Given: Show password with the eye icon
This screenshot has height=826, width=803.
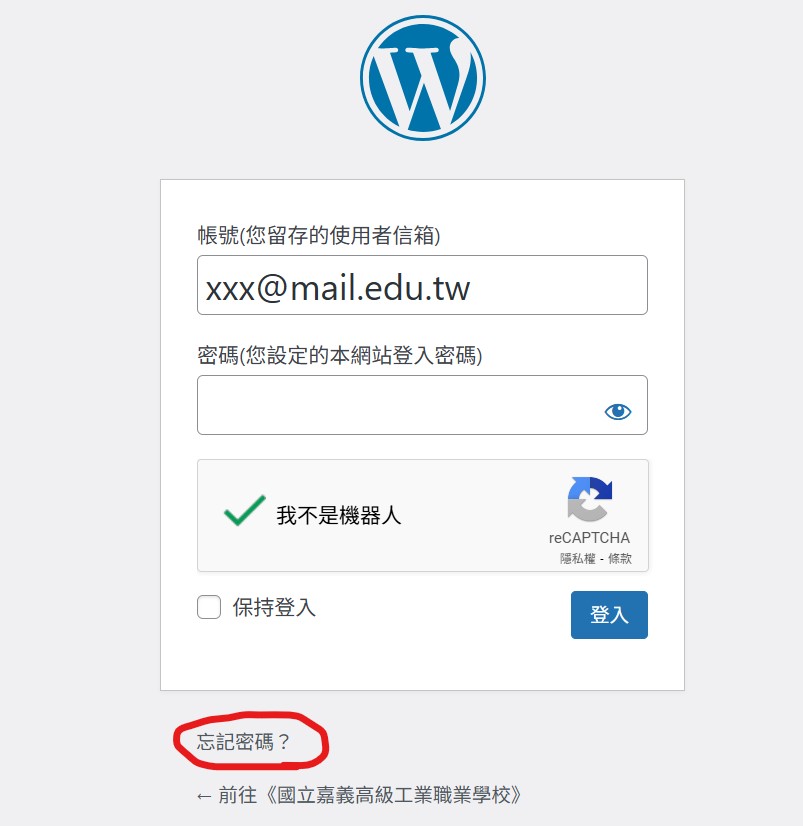Looking at the screenshot, I should [x=618, y=411].
